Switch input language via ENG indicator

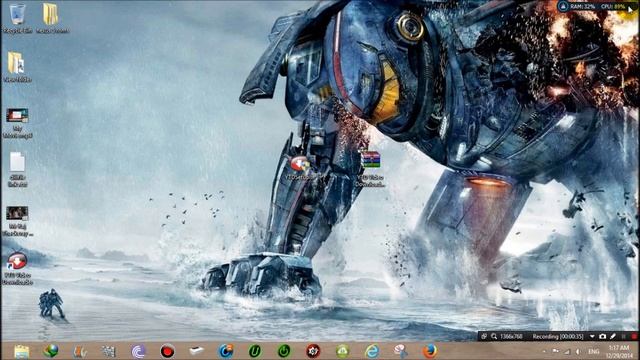click(593, 351)
